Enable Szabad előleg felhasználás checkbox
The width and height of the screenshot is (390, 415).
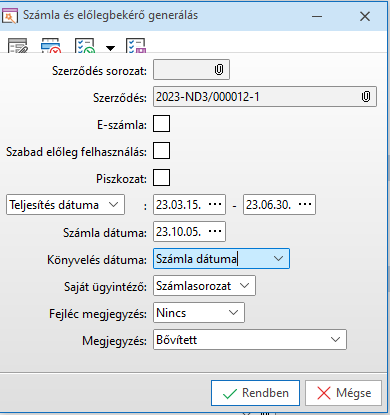point(161,151)
